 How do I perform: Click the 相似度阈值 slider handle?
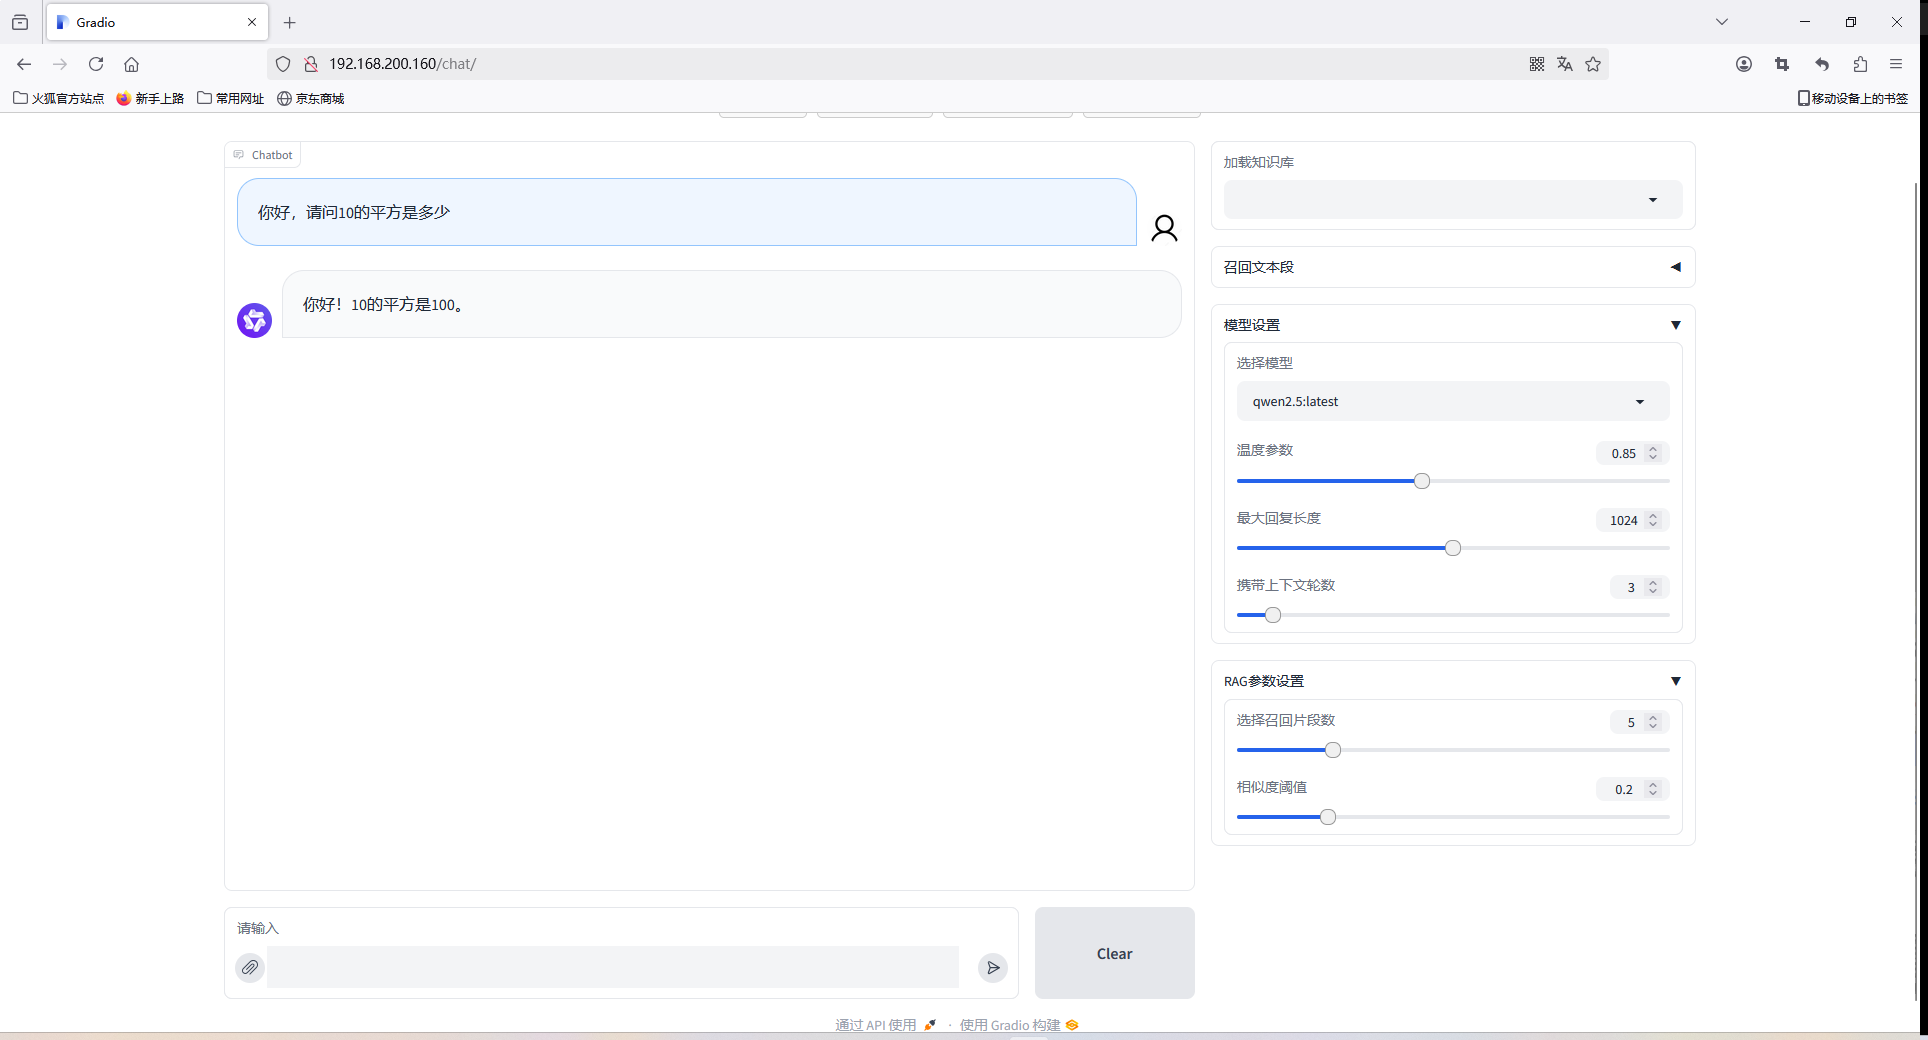[1328, 817]
